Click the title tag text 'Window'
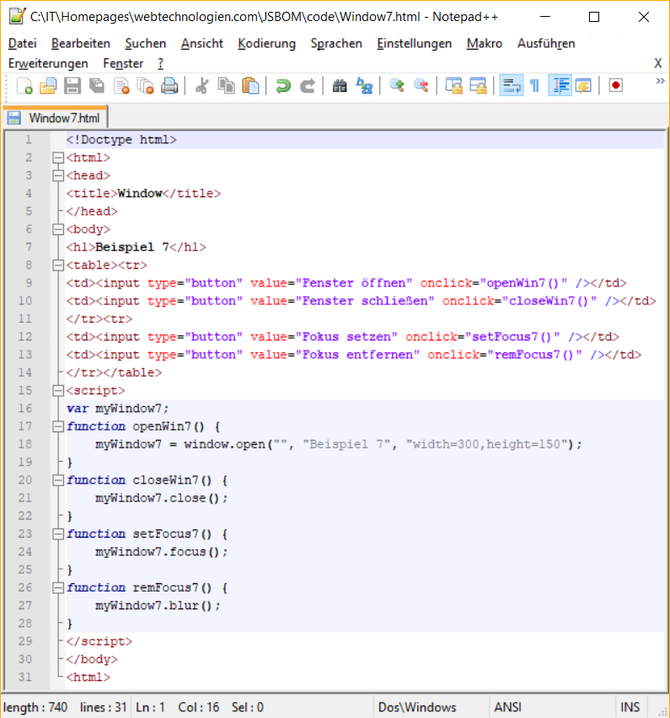Viewport: 670px width, 718px height. [x=140, y=194]
